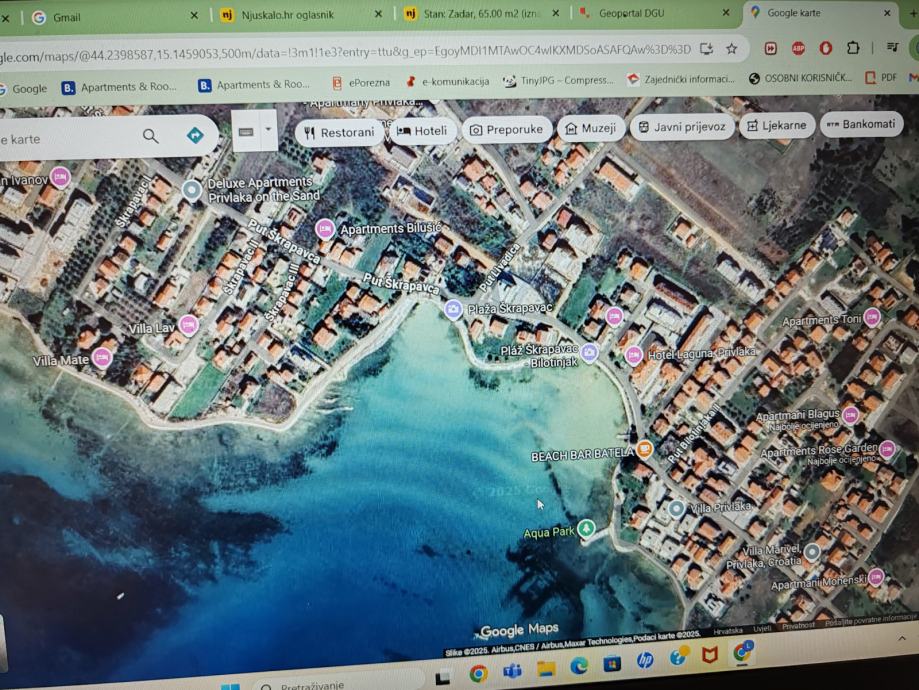Viewport: 919px width, 690px height.
Task: Open File Explorer from the taskbar
Action: click(x=545, y=668)
